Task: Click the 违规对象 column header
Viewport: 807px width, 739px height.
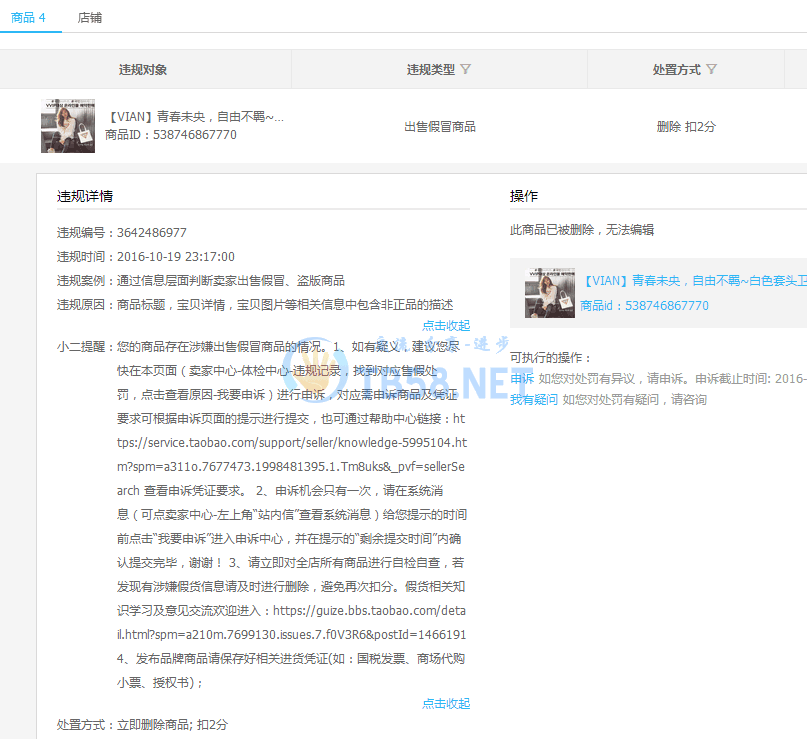Action: coord(143,70)
